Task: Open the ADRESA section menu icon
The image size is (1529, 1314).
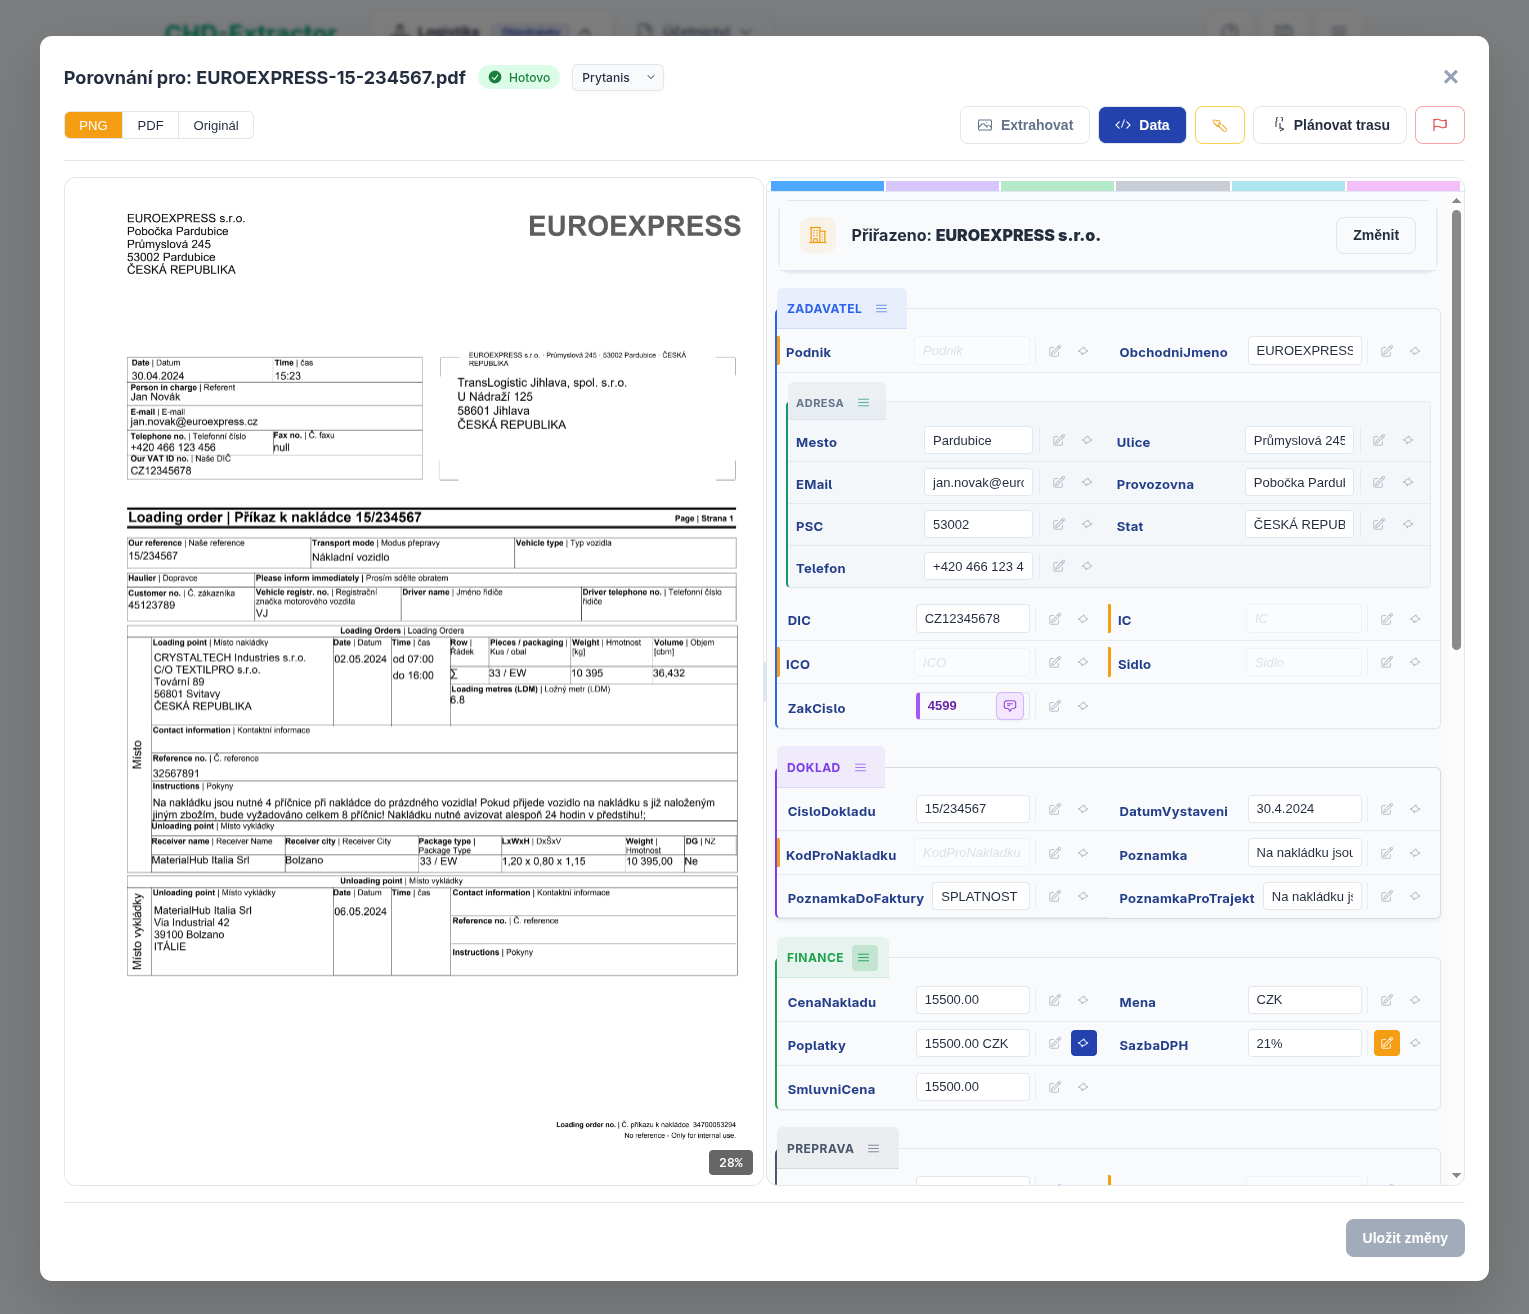Action: click(864, 403)
